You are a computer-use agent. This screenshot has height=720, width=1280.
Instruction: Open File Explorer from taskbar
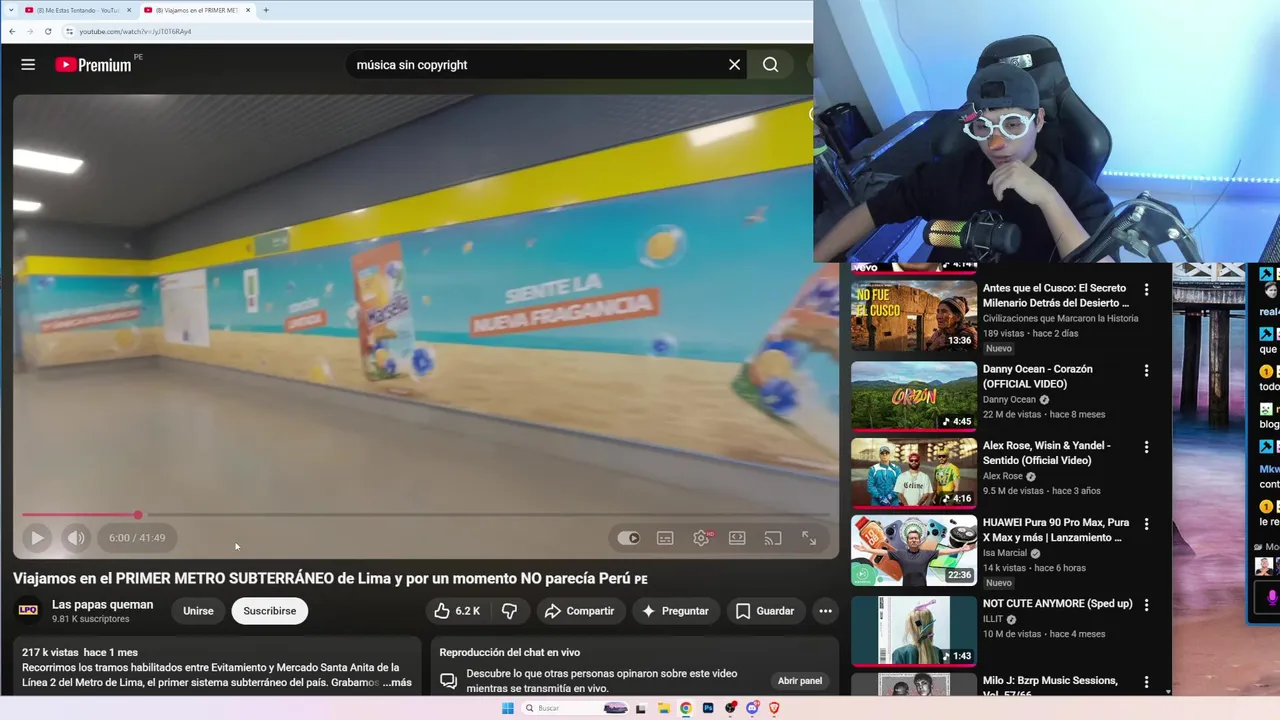664,708
